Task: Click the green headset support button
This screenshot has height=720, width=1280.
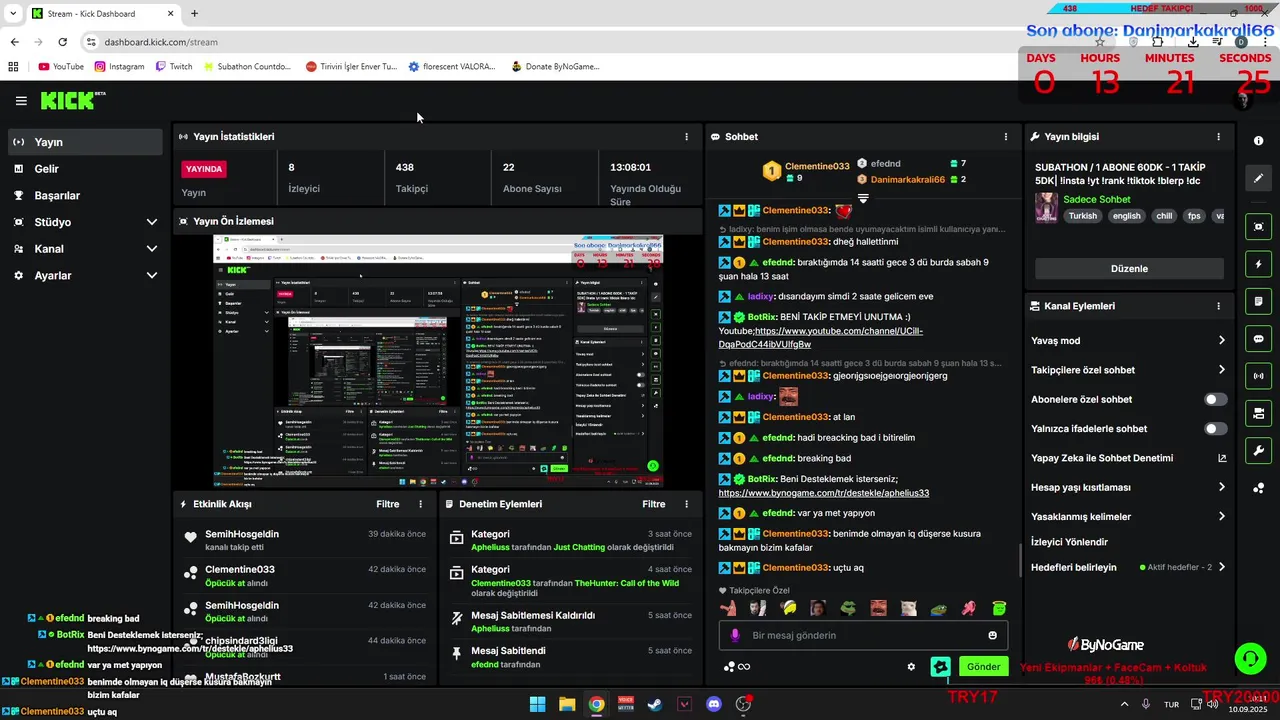Action: pyautogui.click(x=1250, y=659)
